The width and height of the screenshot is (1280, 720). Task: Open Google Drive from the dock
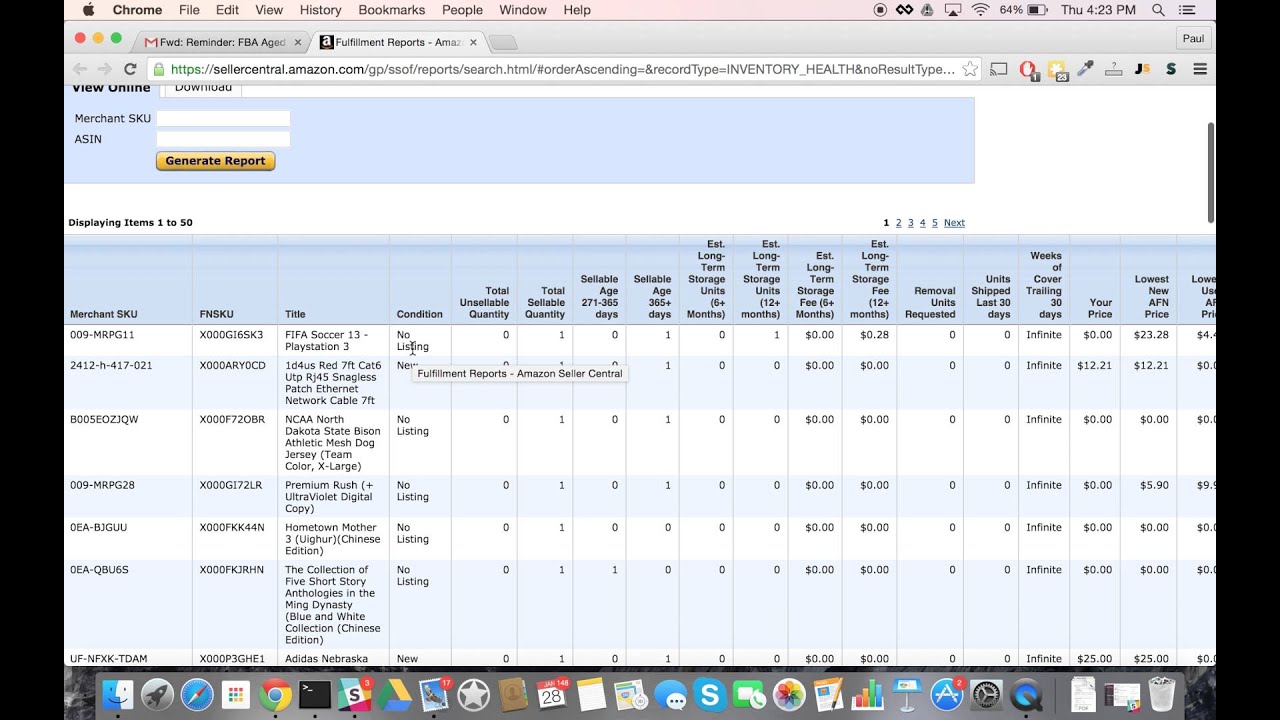pos(394,694)
